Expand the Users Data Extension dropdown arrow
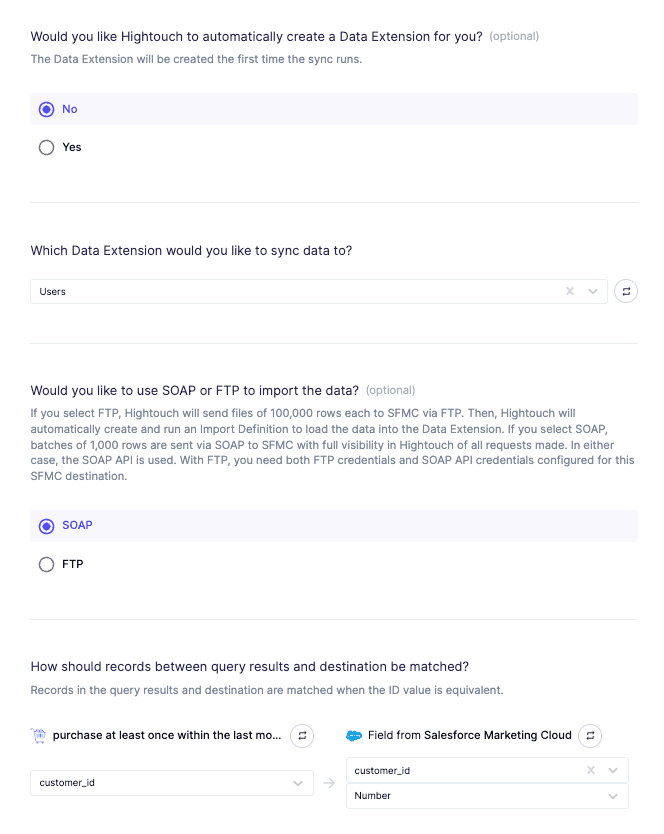 pos(593,292)
